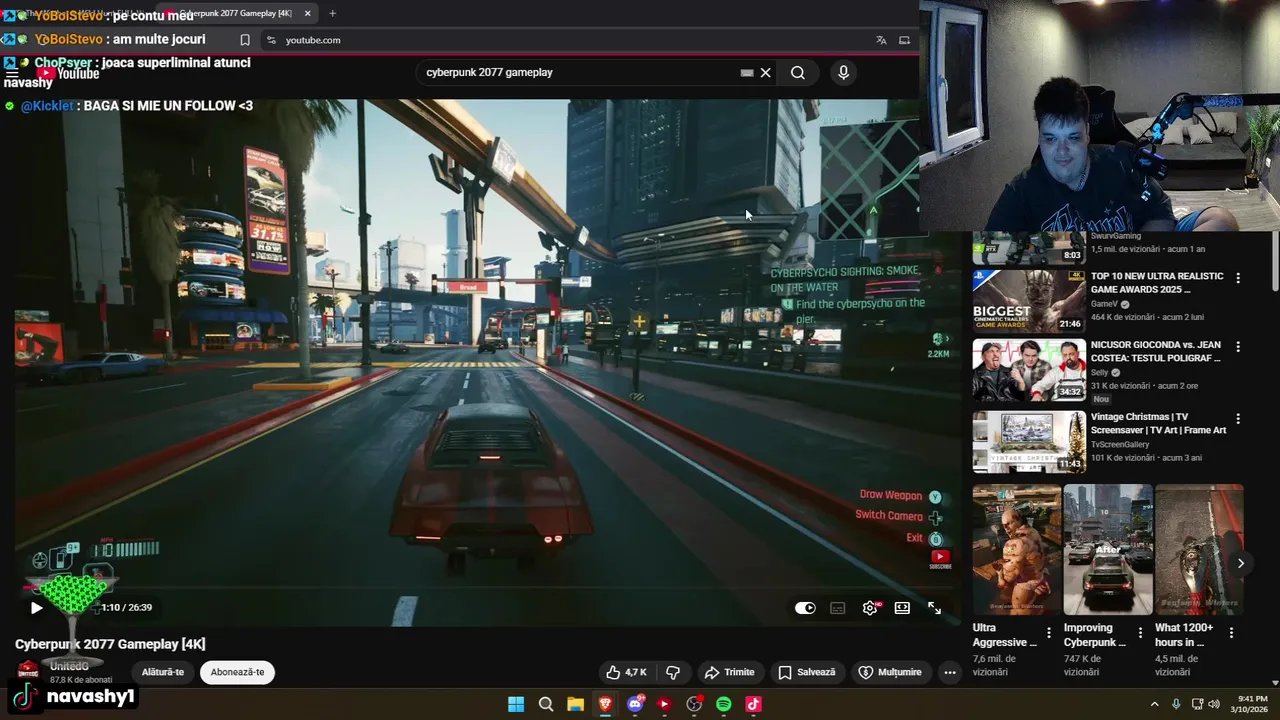This screenshot has height=720, width=1280.
Task: Open Spotify from the taskbar
Action: click(x=724, y=704)
